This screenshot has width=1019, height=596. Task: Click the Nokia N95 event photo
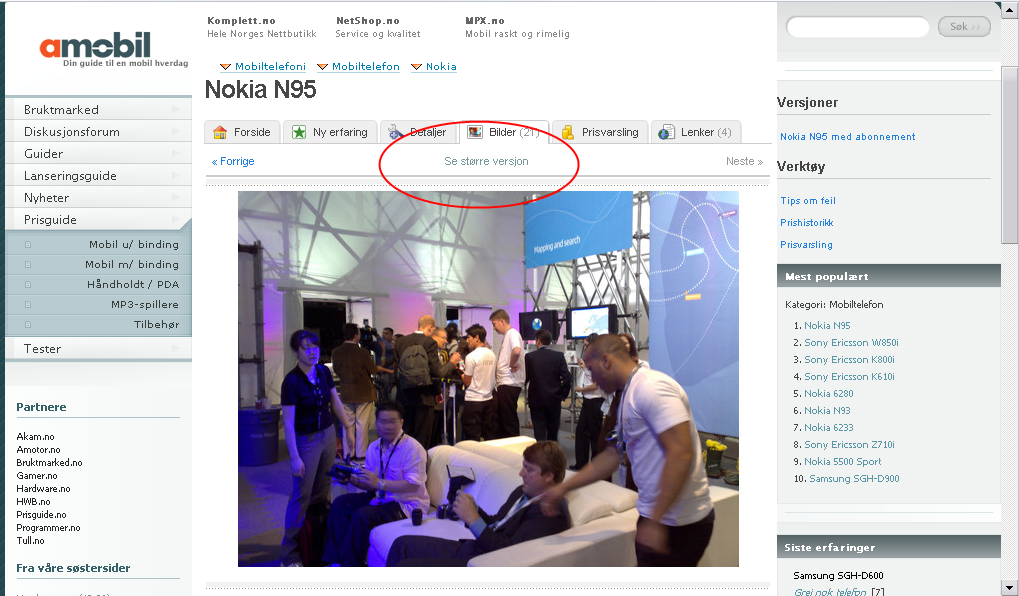[488, 379]
